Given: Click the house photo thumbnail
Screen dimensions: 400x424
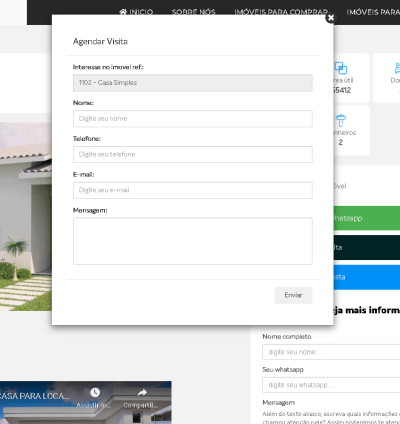Looking at the screenshot, I should coord(26,217).
